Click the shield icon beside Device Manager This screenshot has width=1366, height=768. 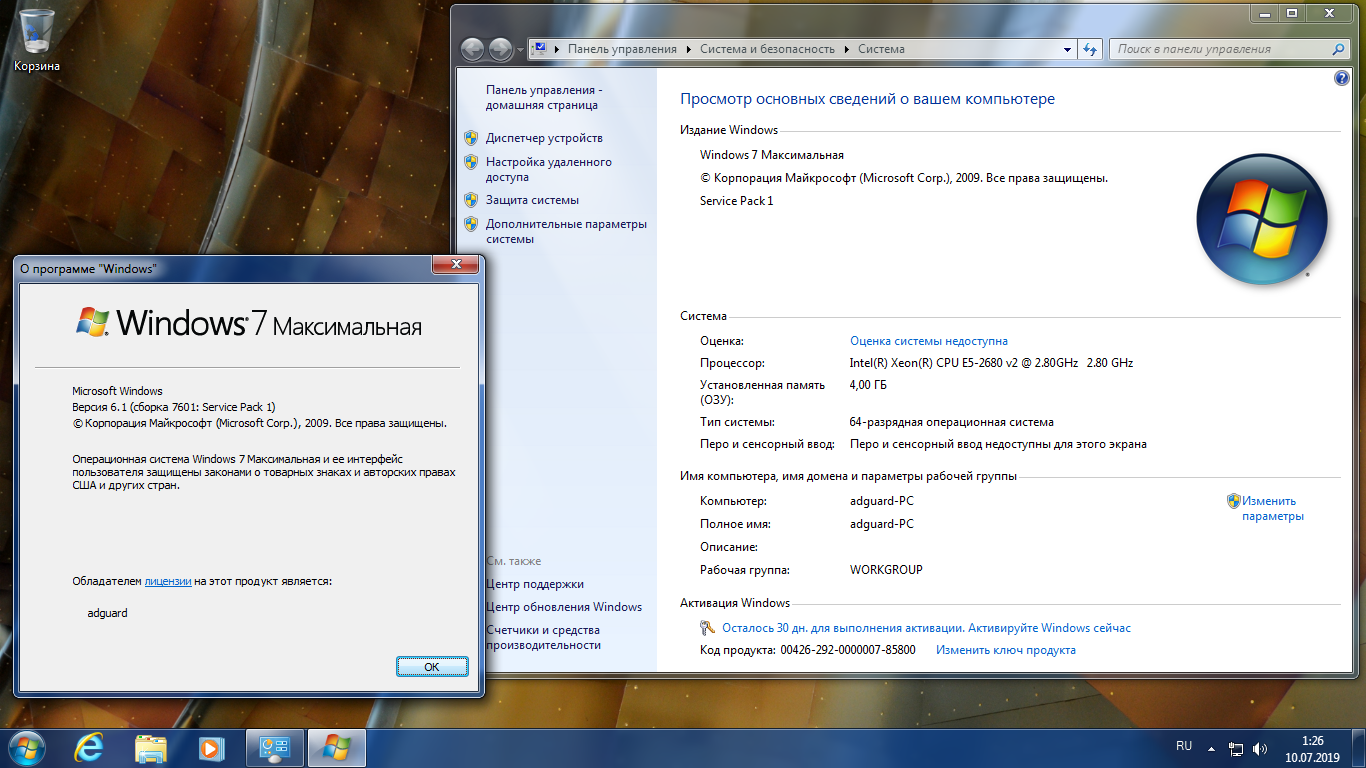[471, 138]
